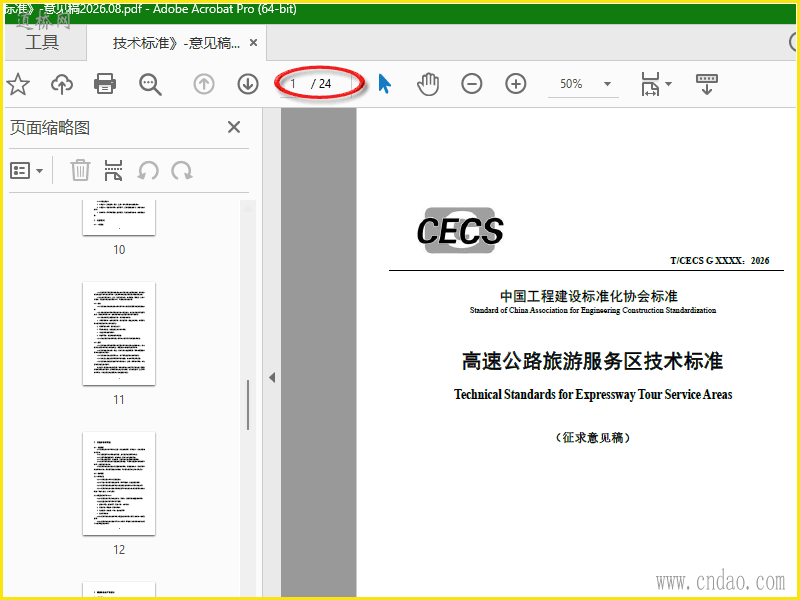This screenshot has width=800, height=600.
Task: Zoom out with the minus button
Action: pyautogui.click(x=471, y=84)
